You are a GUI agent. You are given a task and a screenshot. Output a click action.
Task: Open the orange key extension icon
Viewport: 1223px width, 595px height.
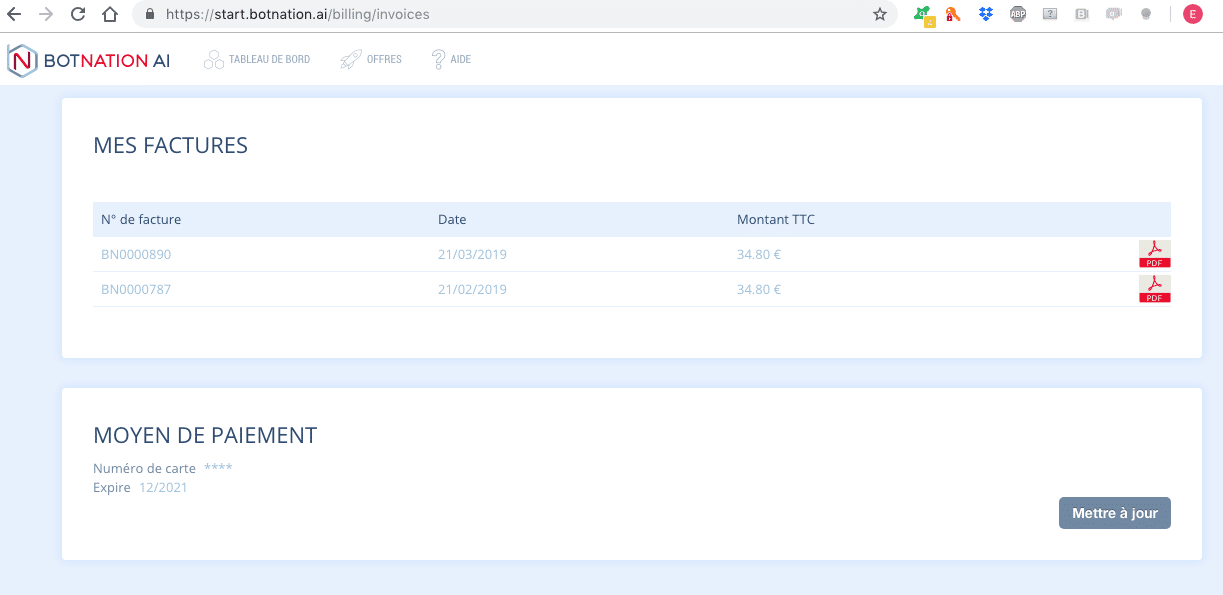[952, 14]
